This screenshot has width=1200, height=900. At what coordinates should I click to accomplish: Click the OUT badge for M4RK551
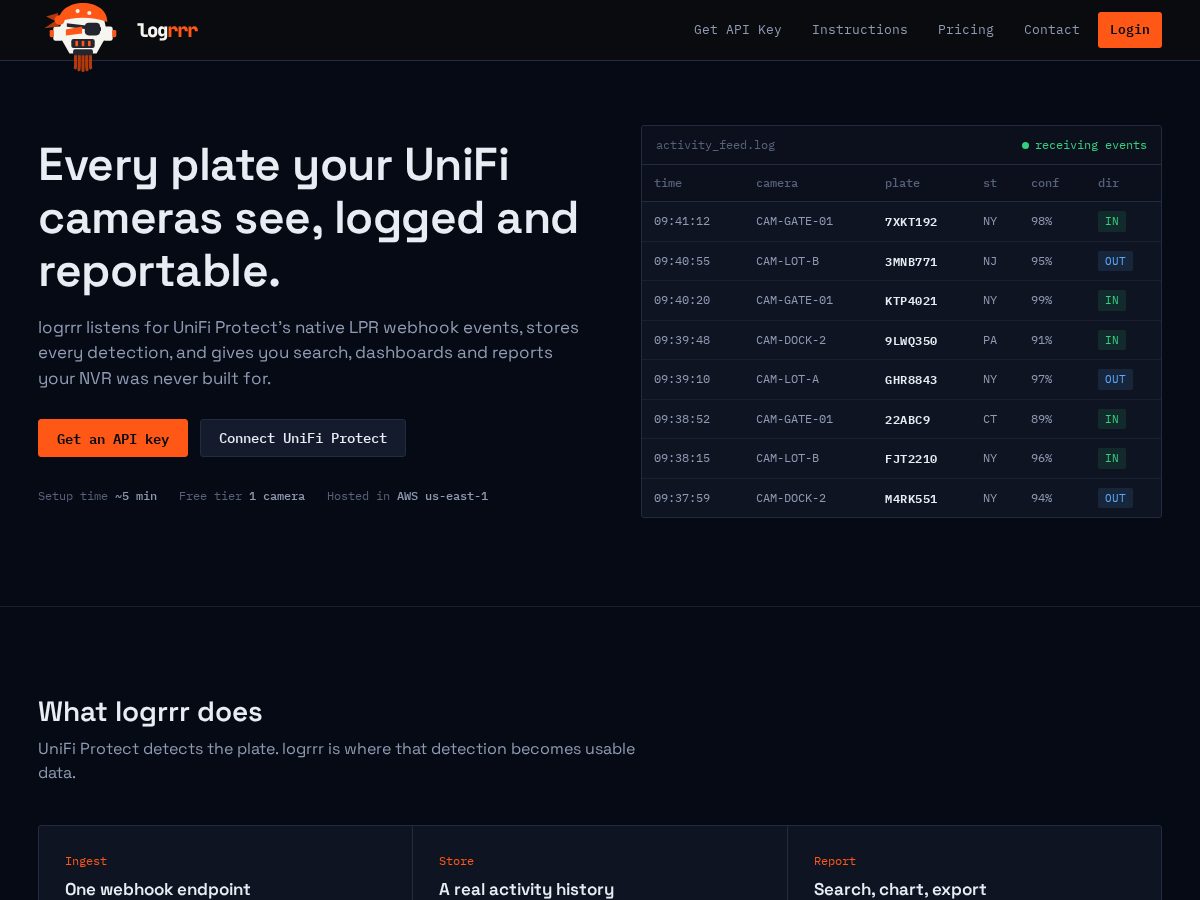pyautogui.click(x=1115, y=498)
